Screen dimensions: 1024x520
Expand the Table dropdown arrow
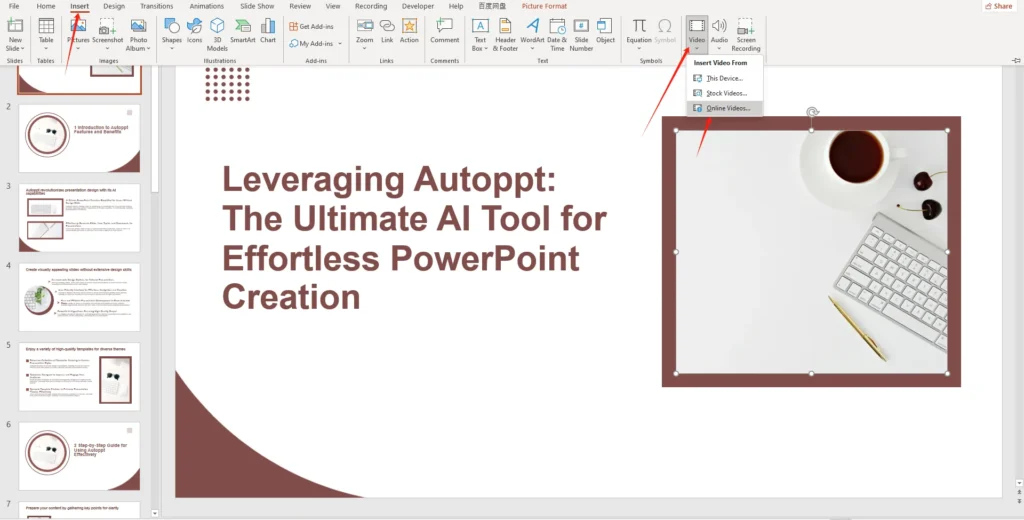pos(46,48)
